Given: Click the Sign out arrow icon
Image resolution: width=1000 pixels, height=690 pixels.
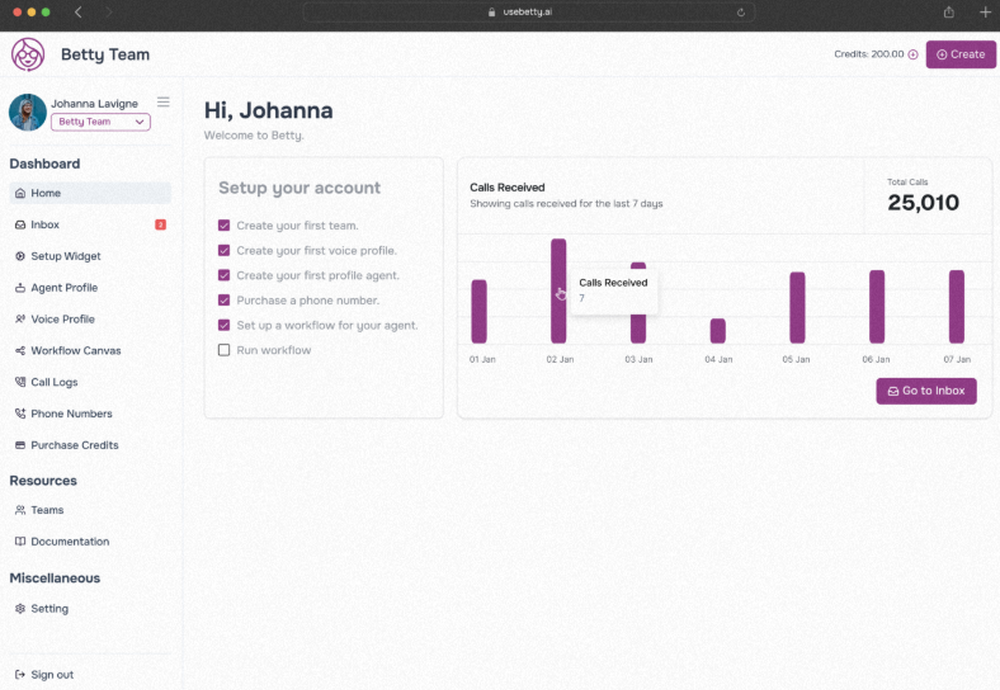Looking at the screenshot, I should (20, 675).
